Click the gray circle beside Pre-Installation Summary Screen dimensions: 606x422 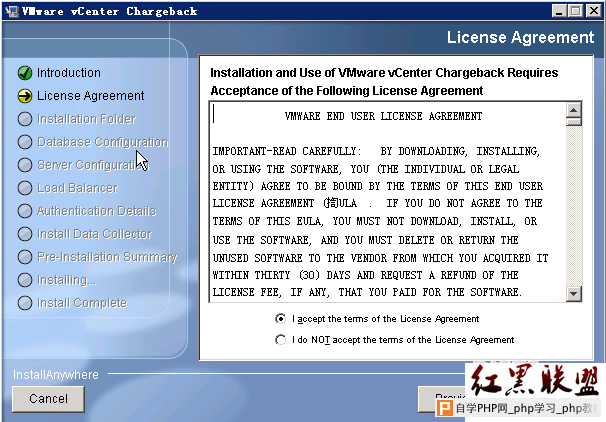[x=25, y=257]
